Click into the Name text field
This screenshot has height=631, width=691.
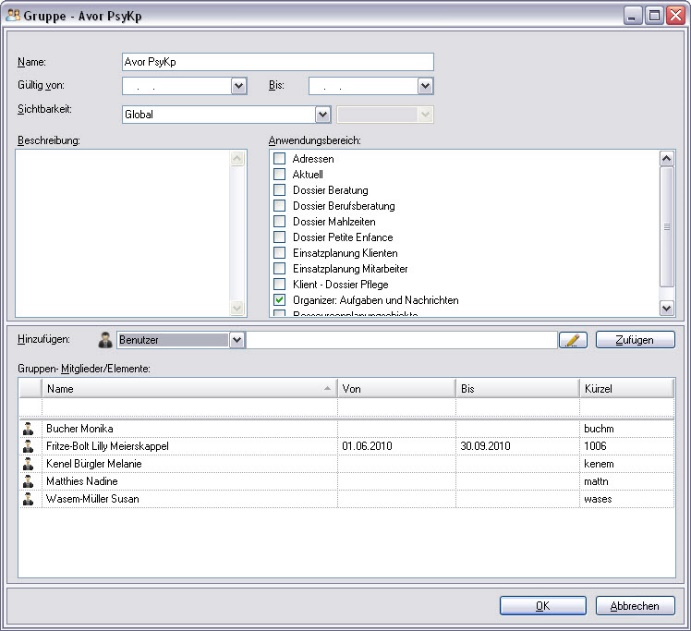tap(277, 62)
